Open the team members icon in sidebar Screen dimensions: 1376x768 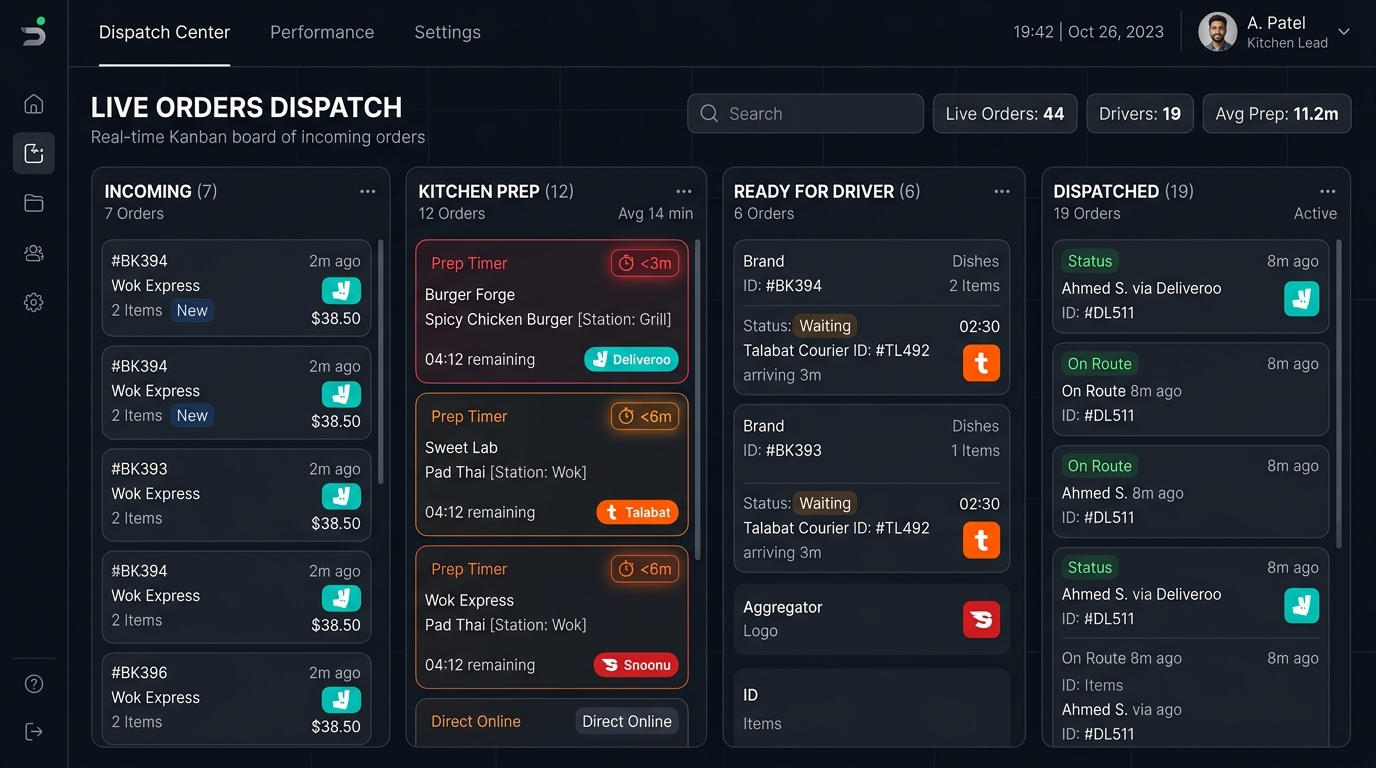34,253
